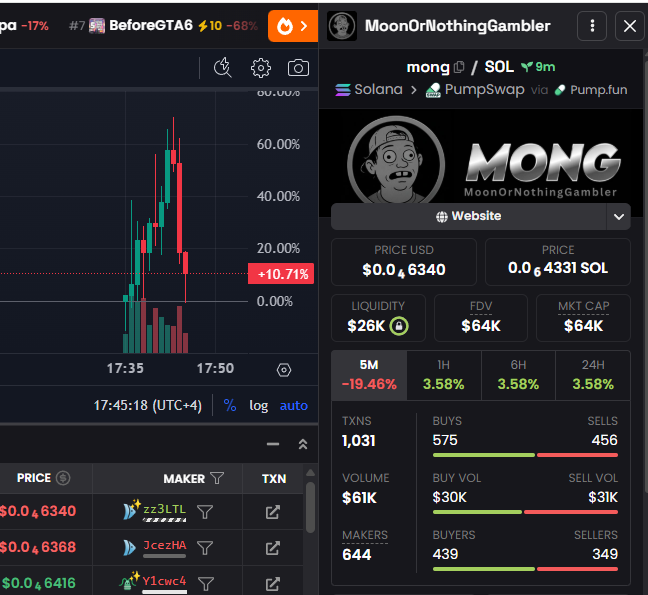648x595 pixels.
Task: Close the MoonOrNothingGambler panel
Action: pyautogui.click(x=629, y=26)
